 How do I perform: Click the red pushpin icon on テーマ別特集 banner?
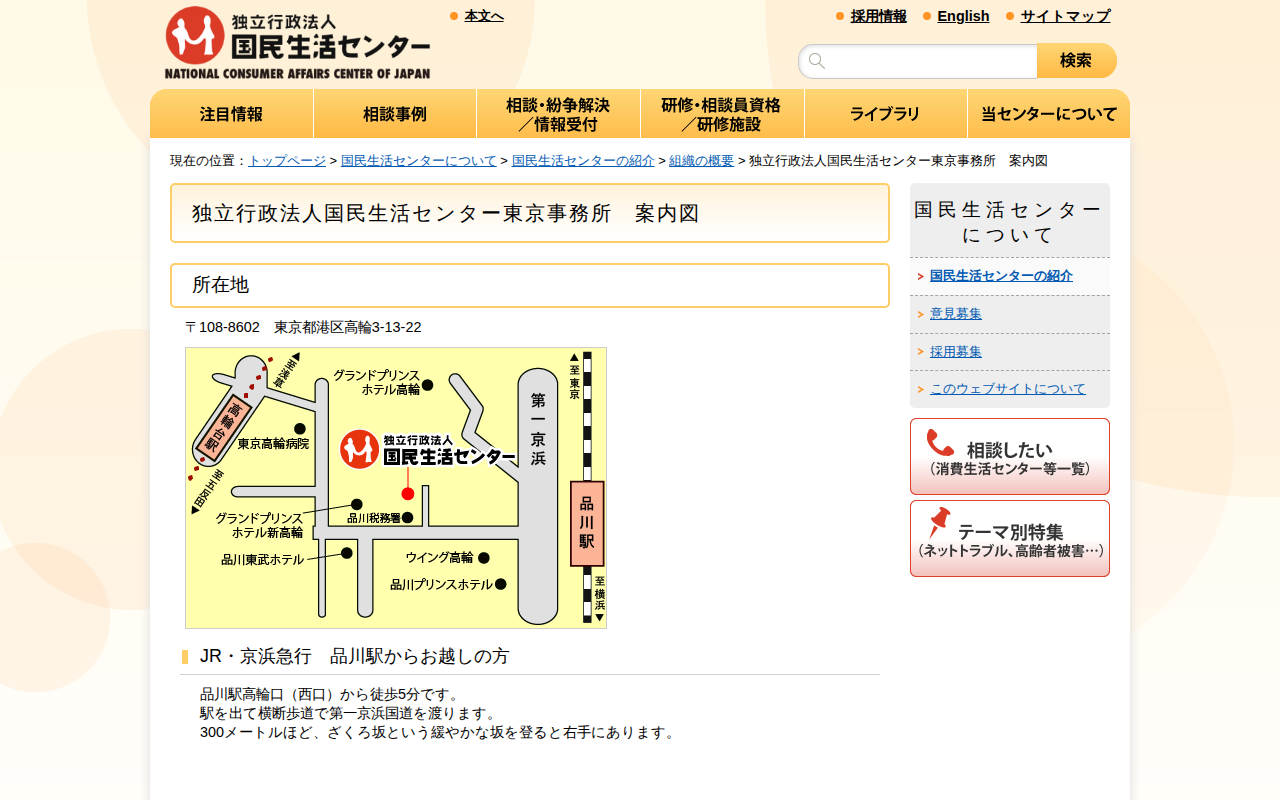click(x=939, y=522)
